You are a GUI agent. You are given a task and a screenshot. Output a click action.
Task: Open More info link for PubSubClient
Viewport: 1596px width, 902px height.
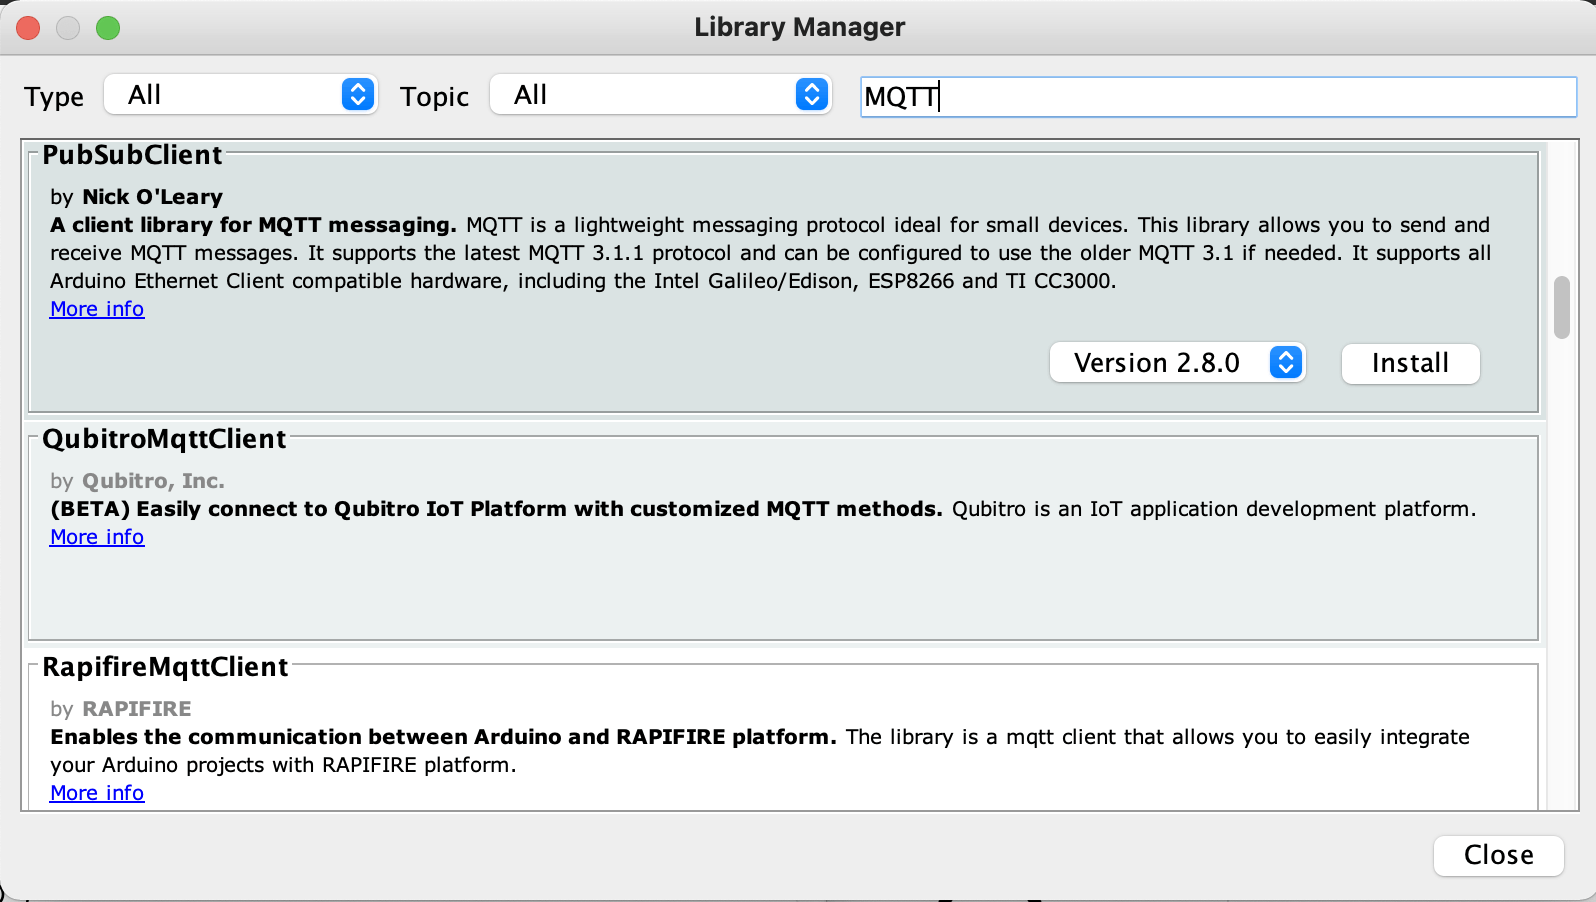pyautogui.click(x=97, y=309)
